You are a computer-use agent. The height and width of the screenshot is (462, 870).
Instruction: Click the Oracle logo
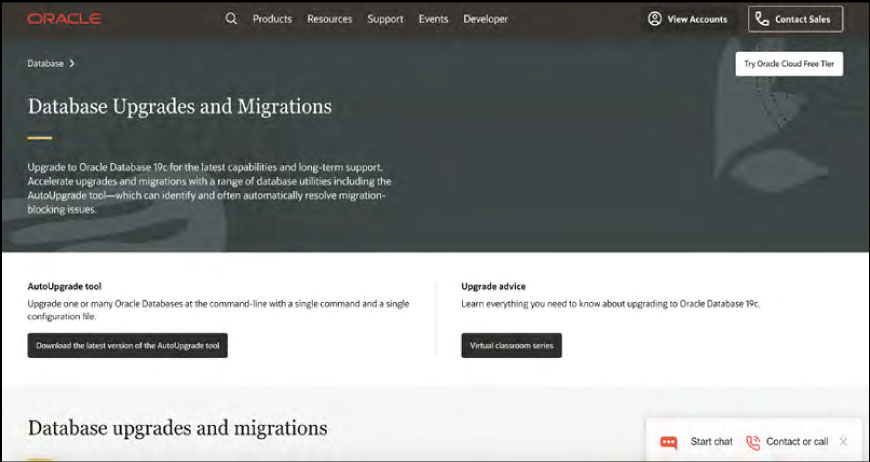[x=64, y=19]
